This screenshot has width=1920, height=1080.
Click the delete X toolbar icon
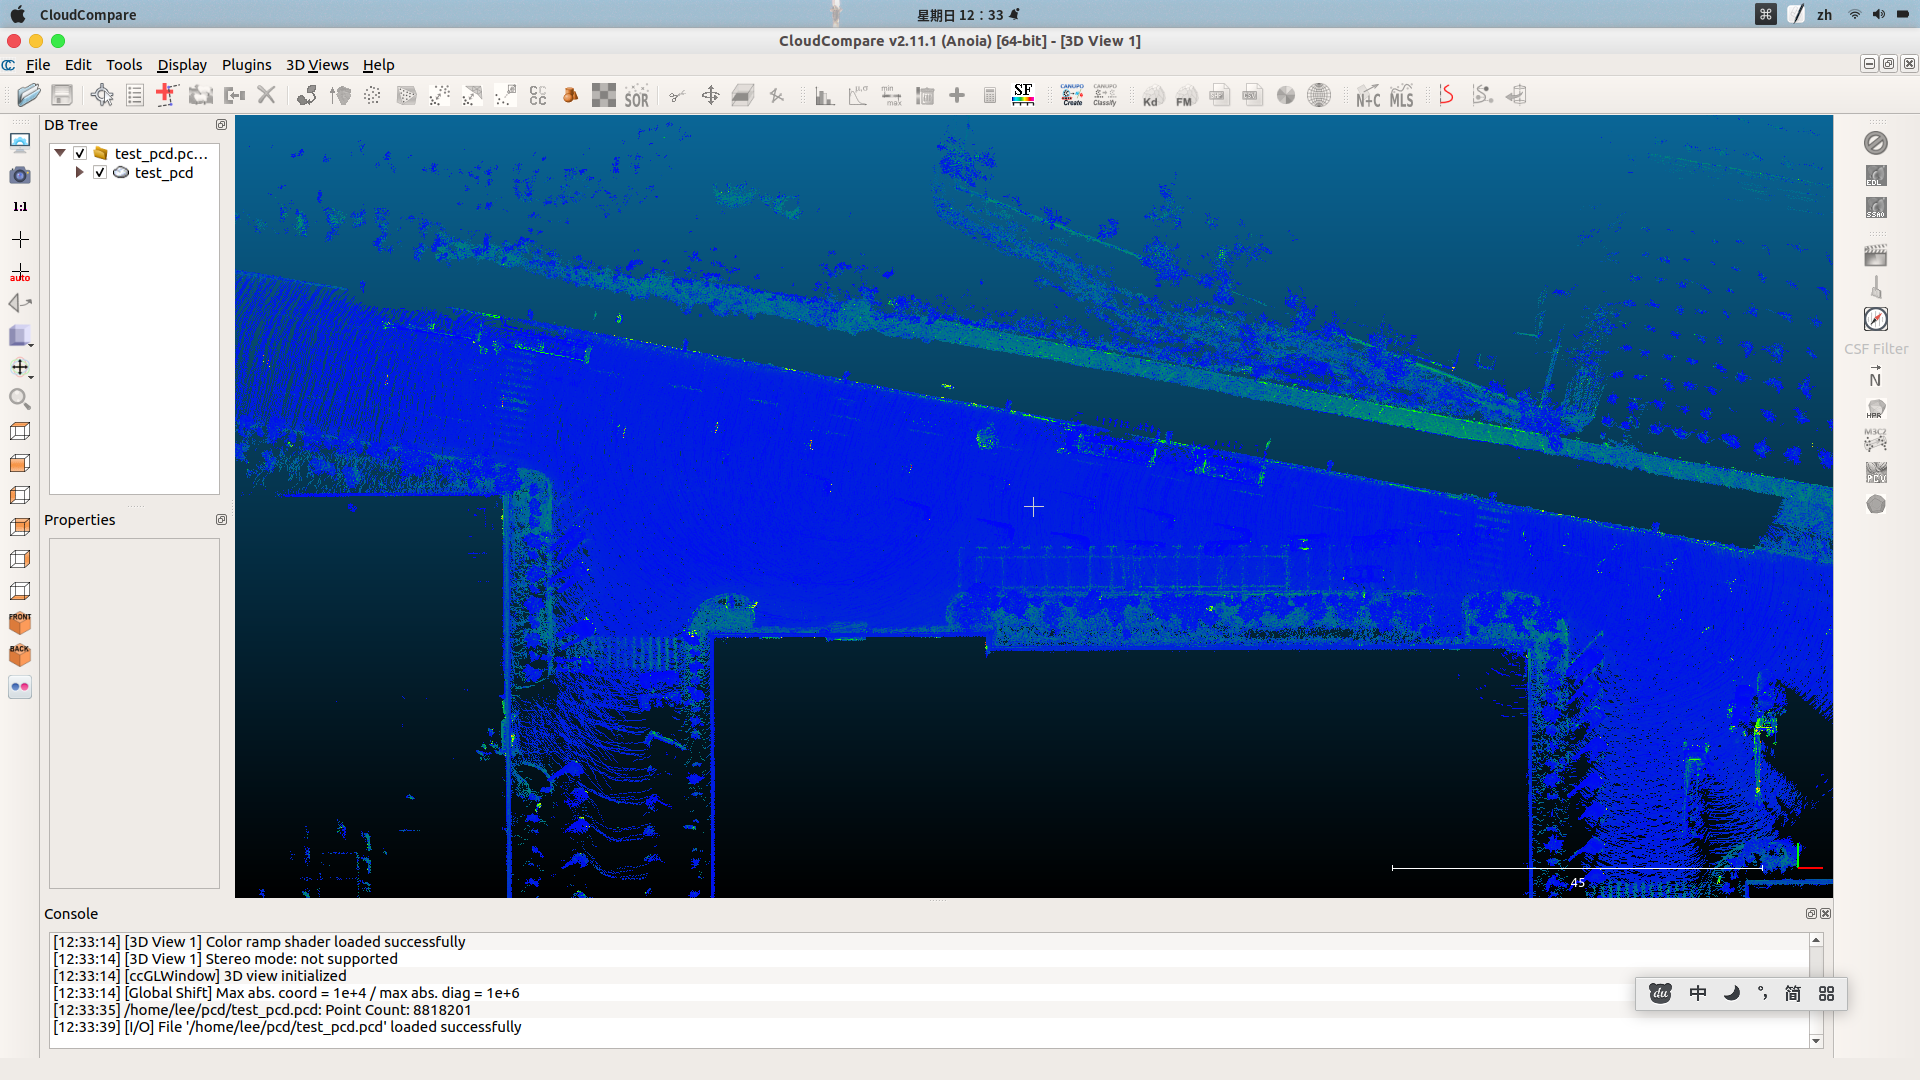(x=266, y=95)
